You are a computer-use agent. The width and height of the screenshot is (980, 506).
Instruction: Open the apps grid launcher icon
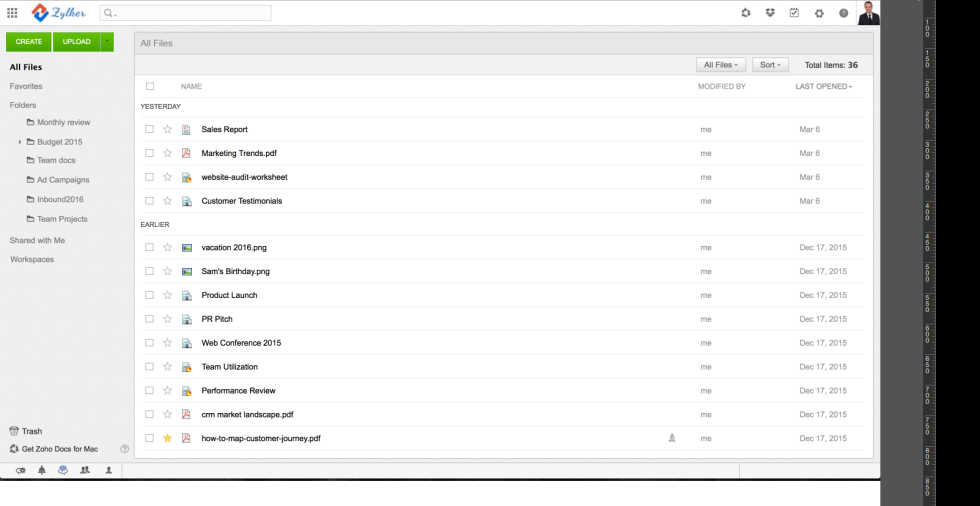pyautogui.click(x=12, y=12)
